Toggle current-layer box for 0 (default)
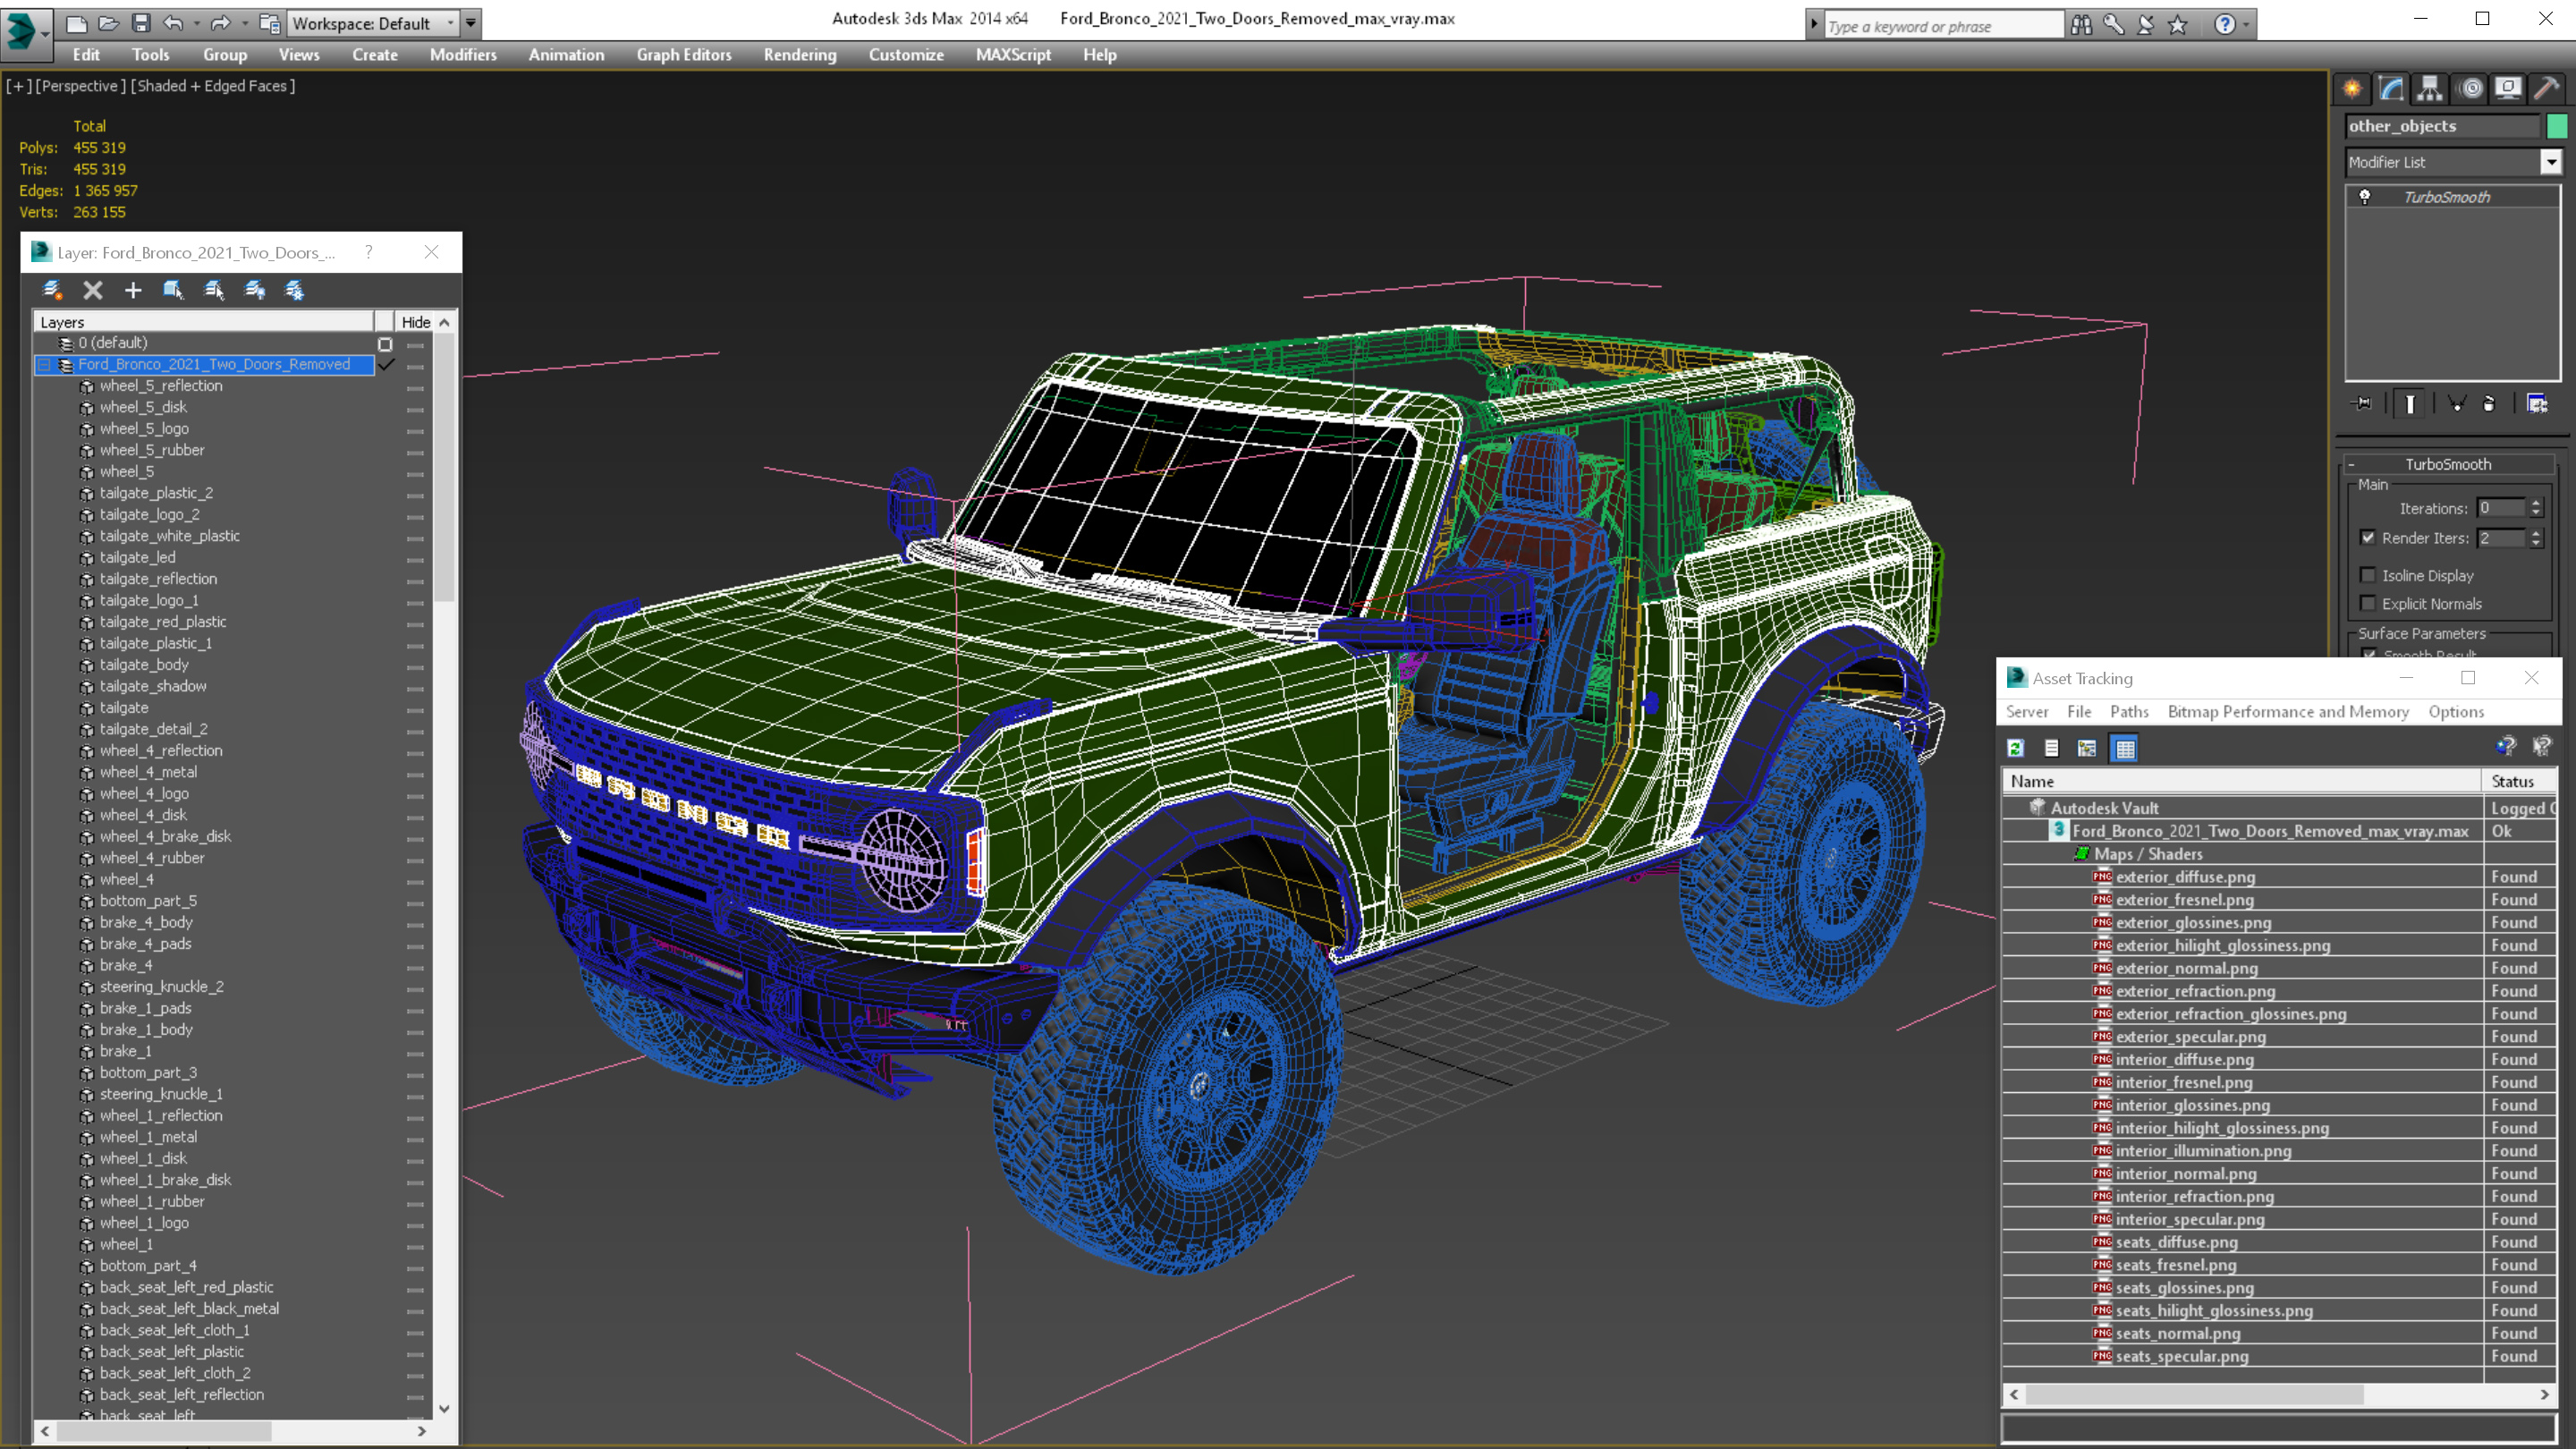 (x=385, y=344)
